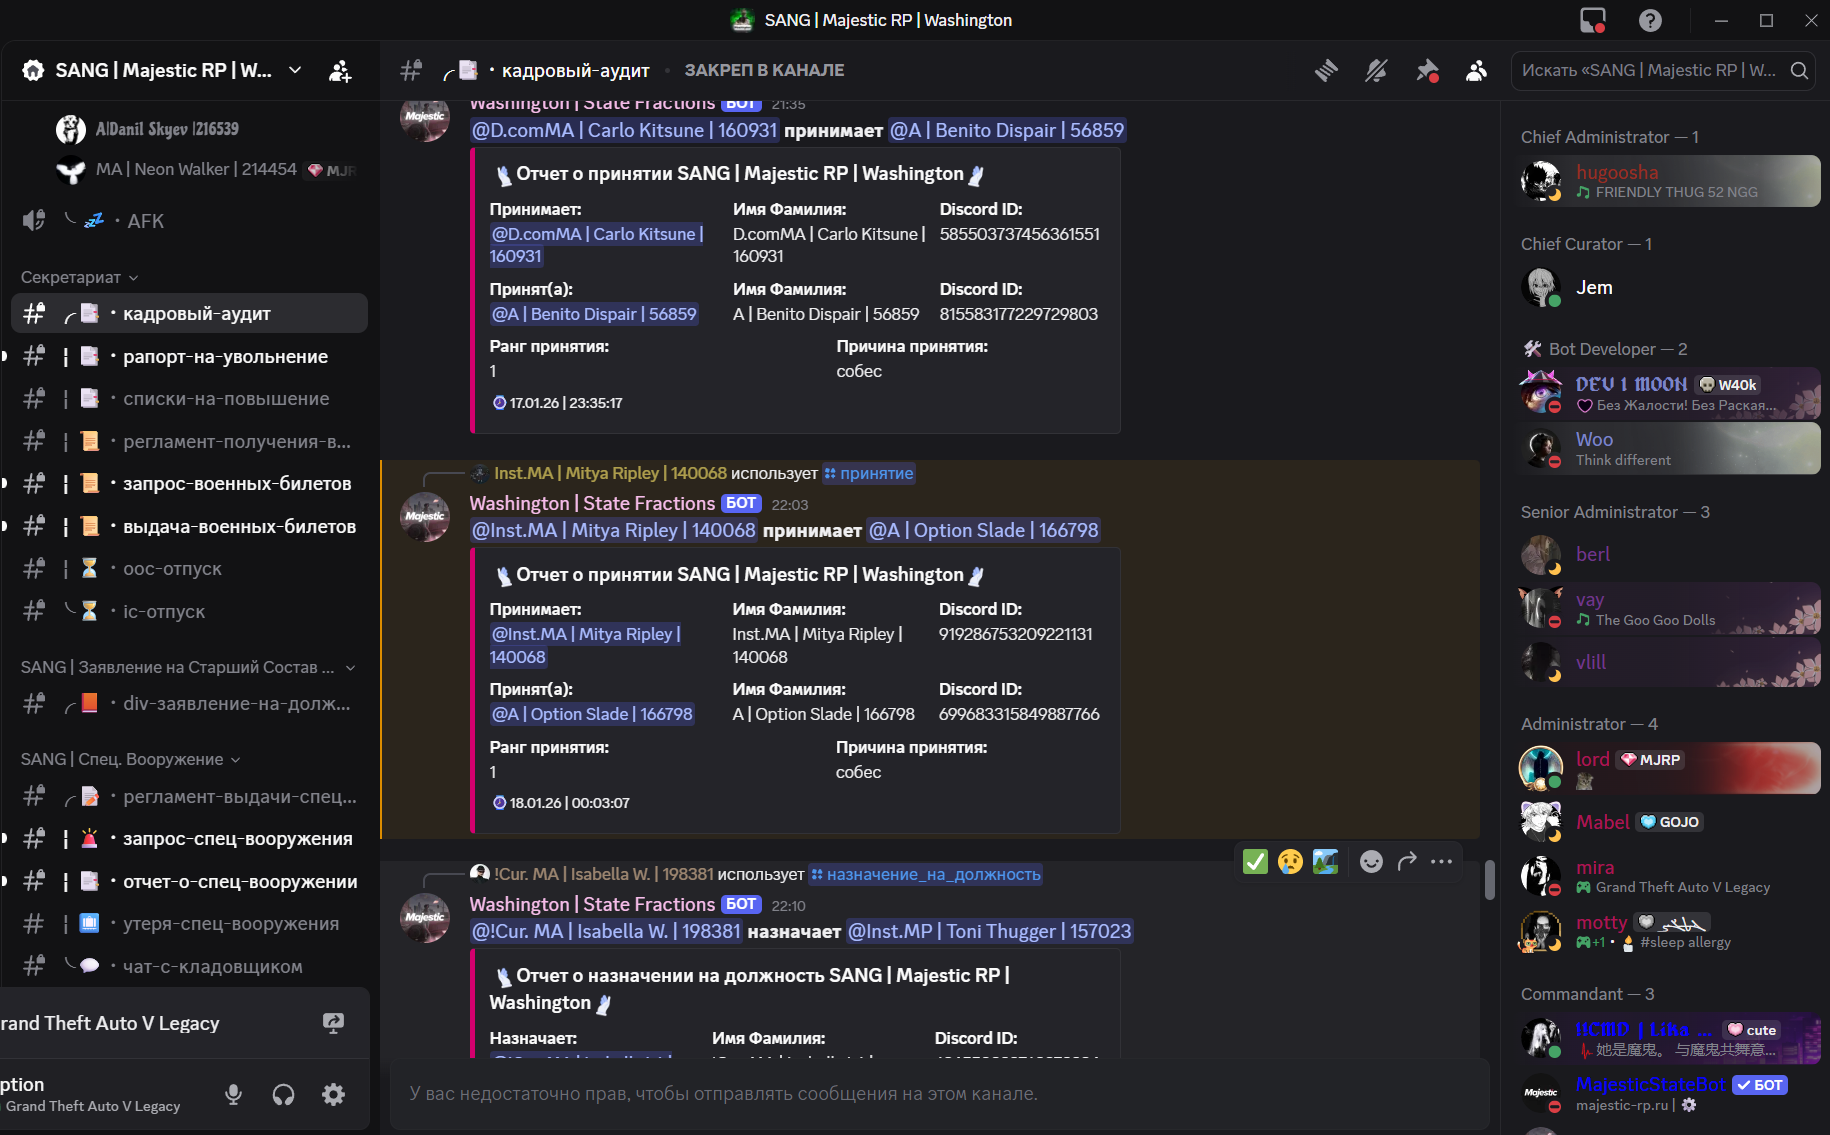Collapse SANG Спец. Вооружение category
The width and height of the screenshot is (1830, 1135).
tap(130, 759)
